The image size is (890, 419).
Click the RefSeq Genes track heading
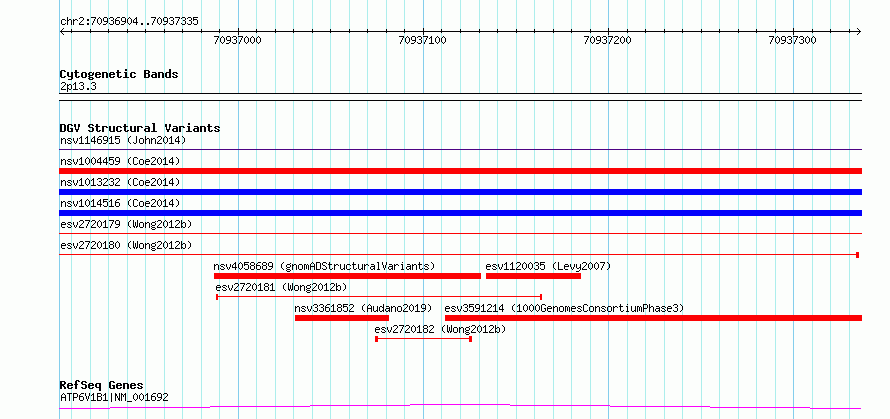click(102, 386)
